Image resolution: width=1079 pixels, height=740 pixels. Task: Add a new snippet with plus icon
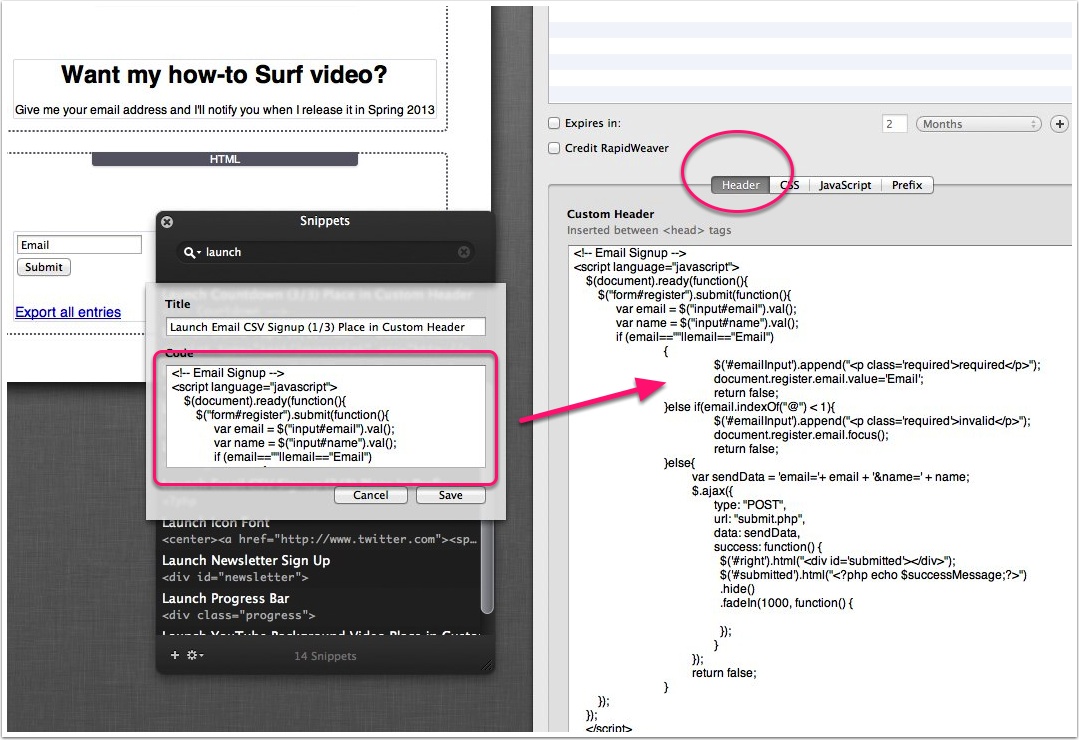click(175, 655)
